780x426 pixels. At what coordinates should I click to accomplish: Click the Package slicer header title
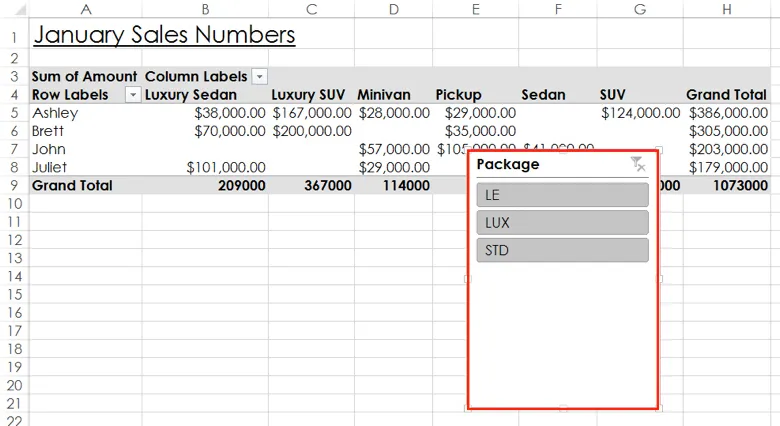coord(508,165)
